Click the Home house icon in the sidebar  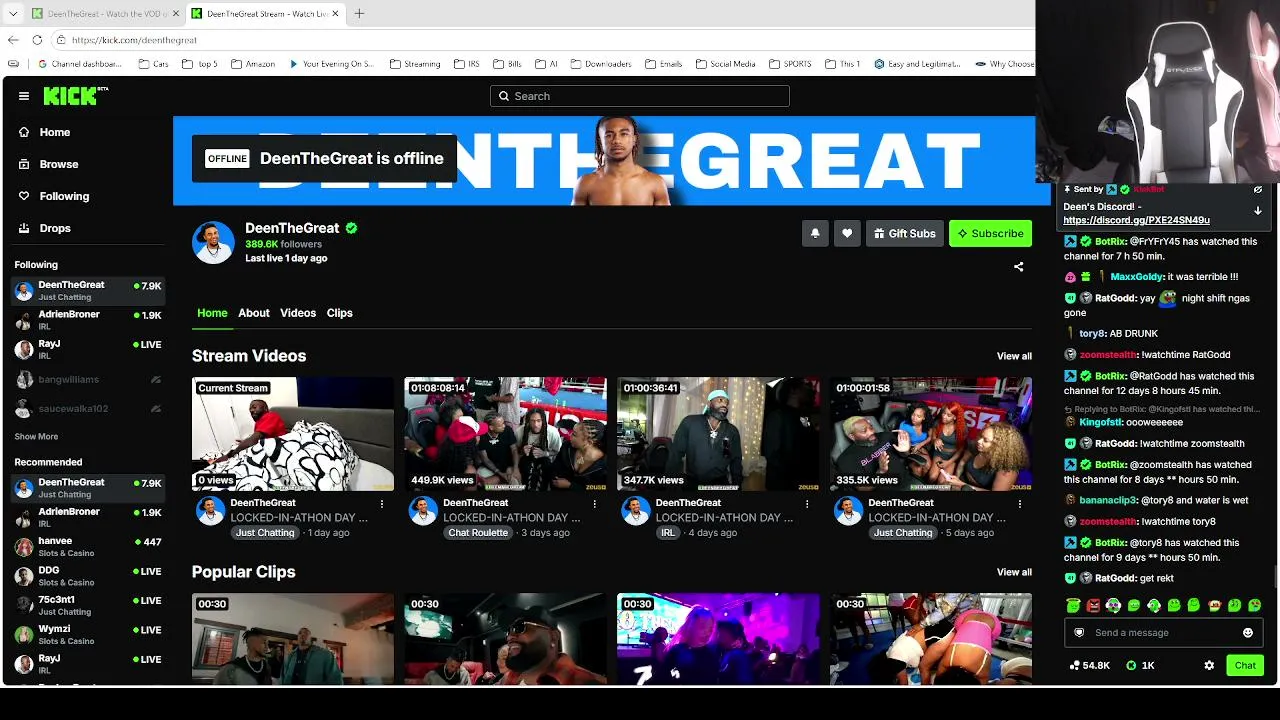coord(24,132)
